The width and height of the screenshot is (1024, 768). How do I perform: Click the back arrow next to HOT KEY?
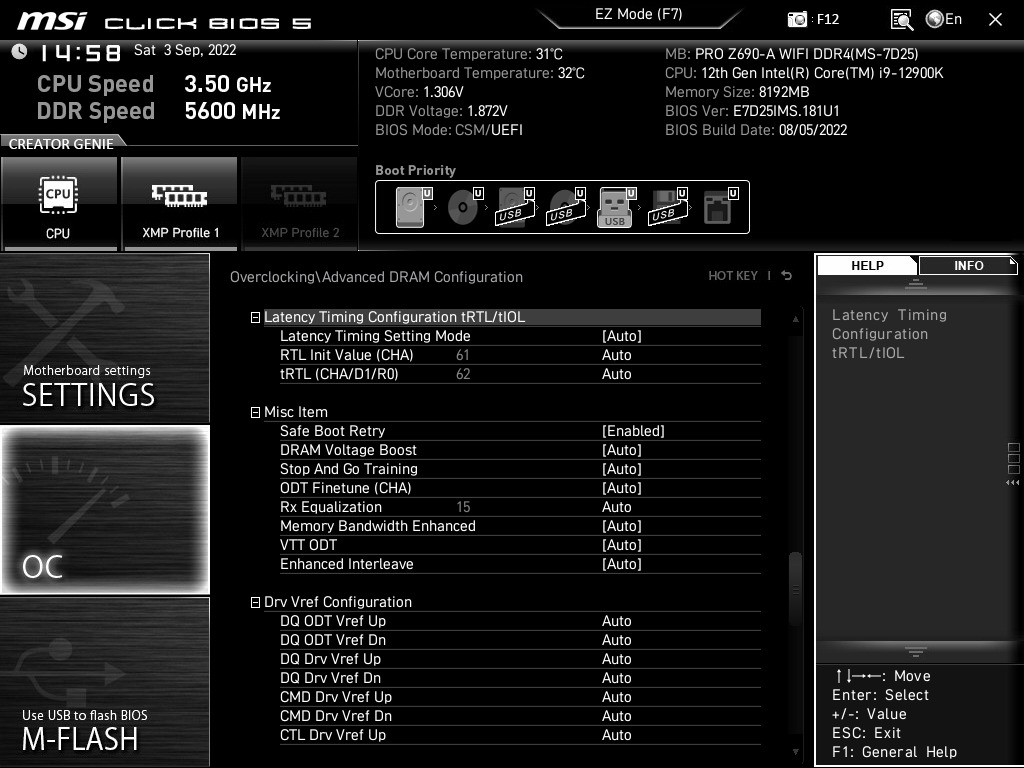(x=787, y=276)
